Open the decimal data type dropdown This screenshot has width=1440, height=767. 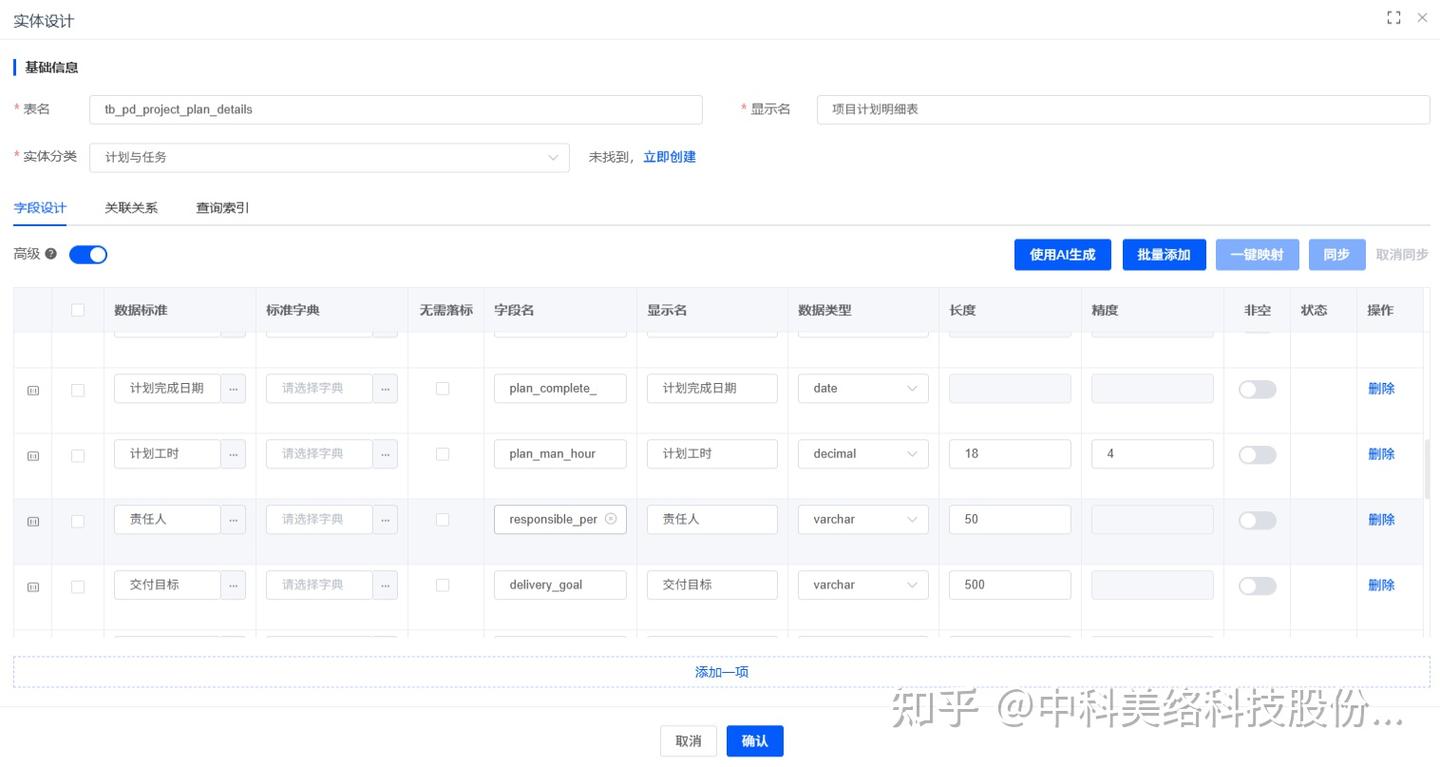[x=863, y=454]
